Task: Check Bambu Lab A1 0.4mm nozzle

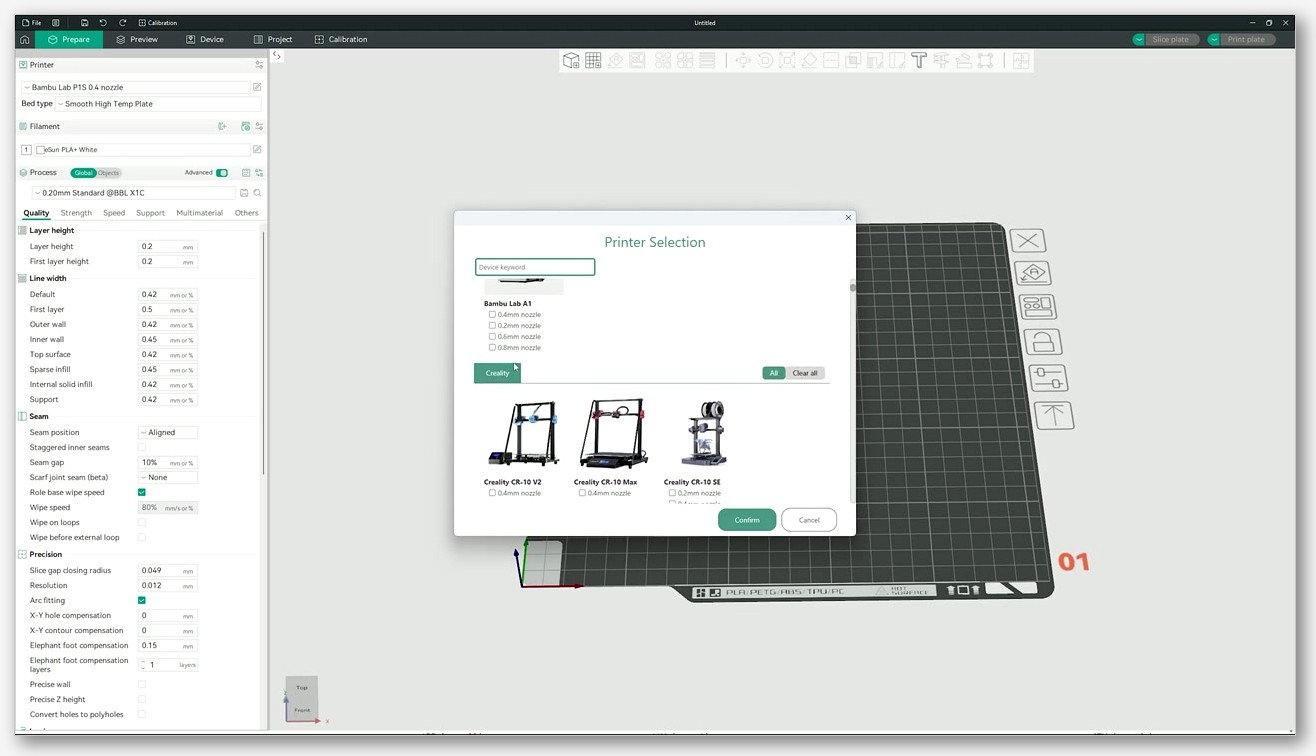Action: [x=492, y=314]
